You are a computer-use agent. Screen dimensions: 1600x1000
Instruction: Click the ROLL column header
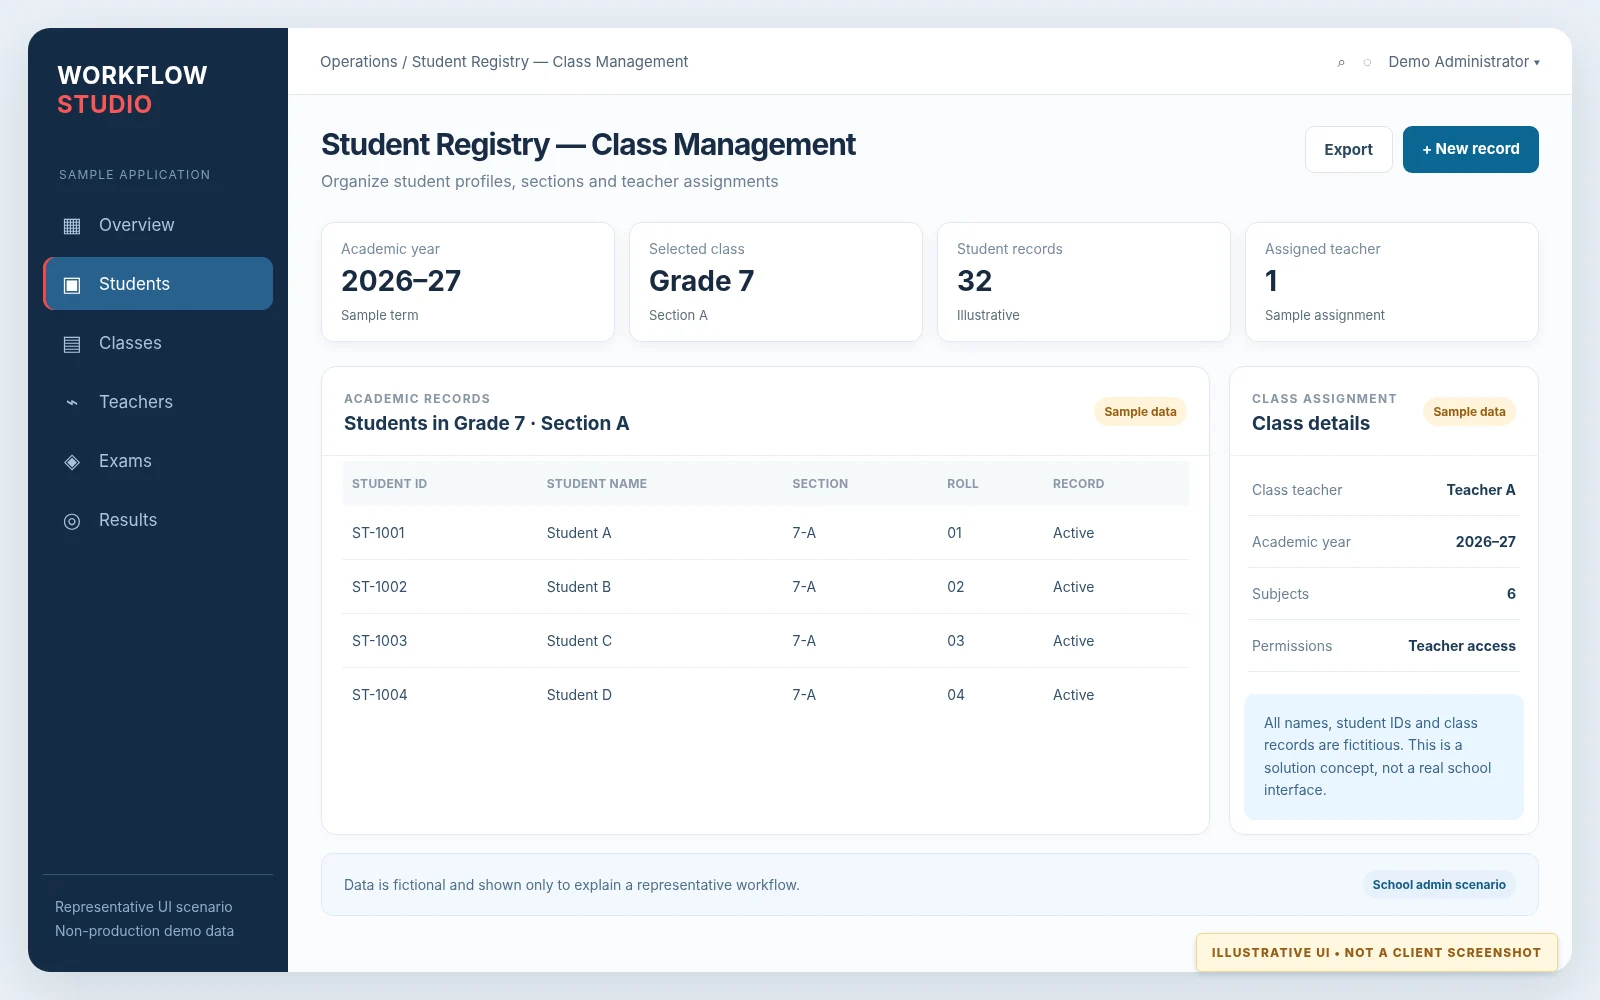[963, 484]
